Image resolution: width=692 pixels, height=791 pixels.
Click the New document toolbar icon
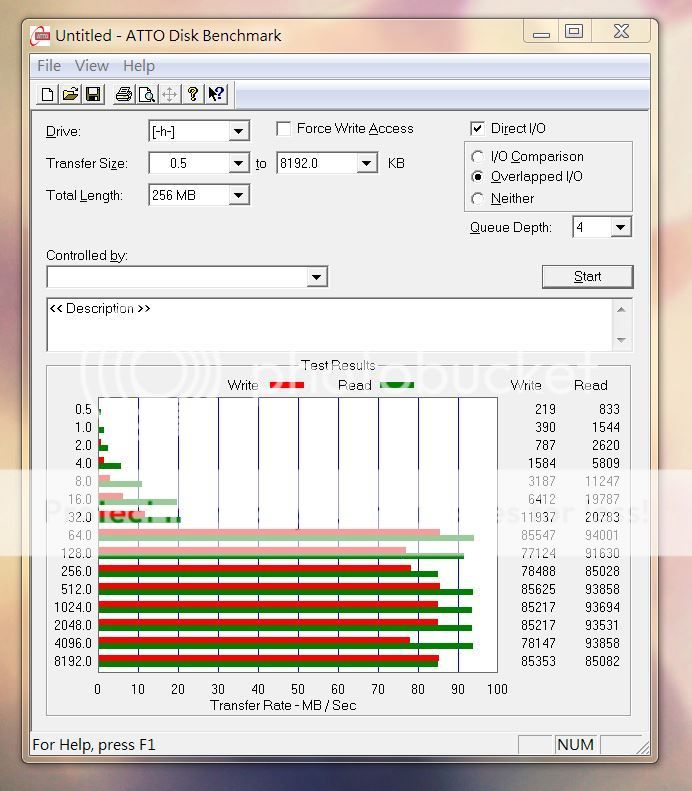point(47,94)
